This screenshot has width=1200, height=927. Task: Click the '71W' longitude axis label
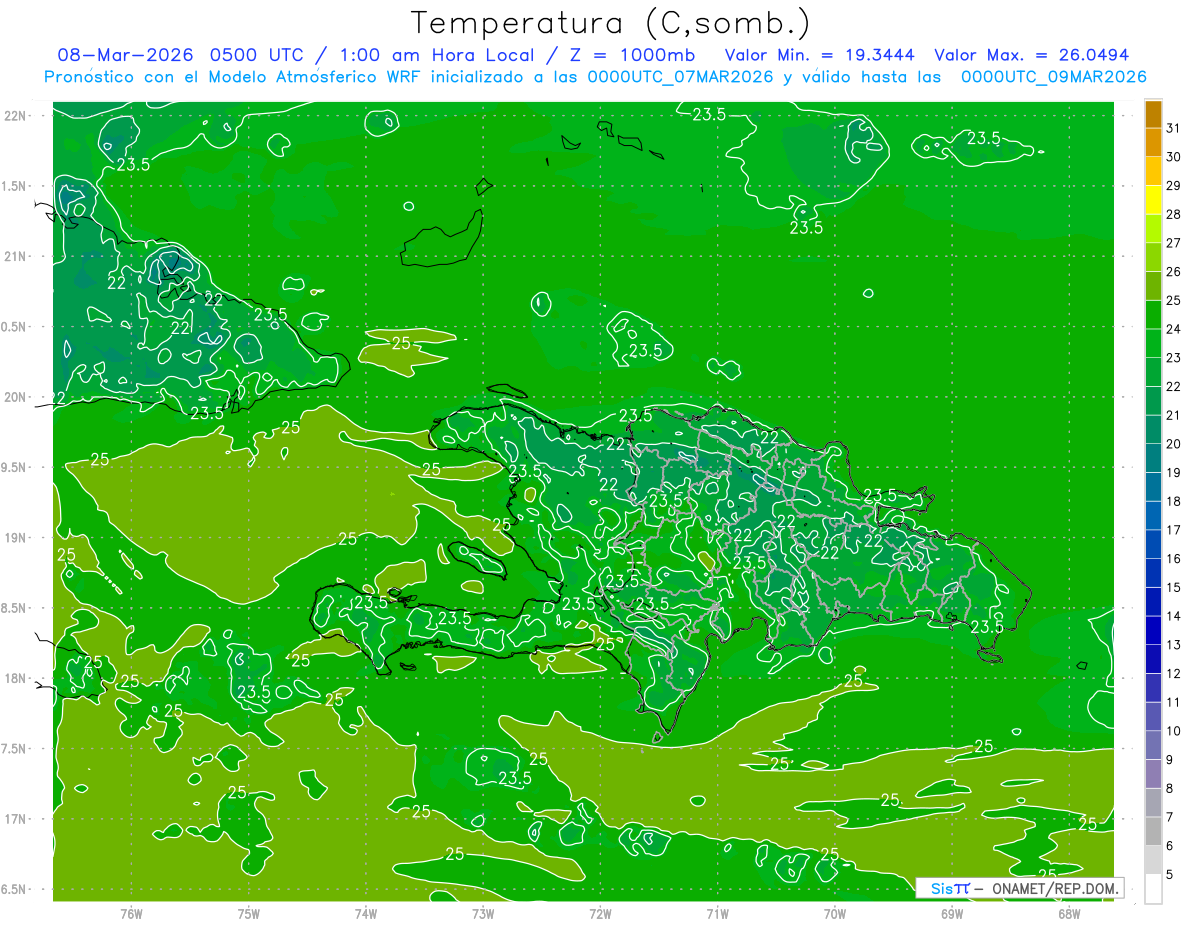point(717,914)
